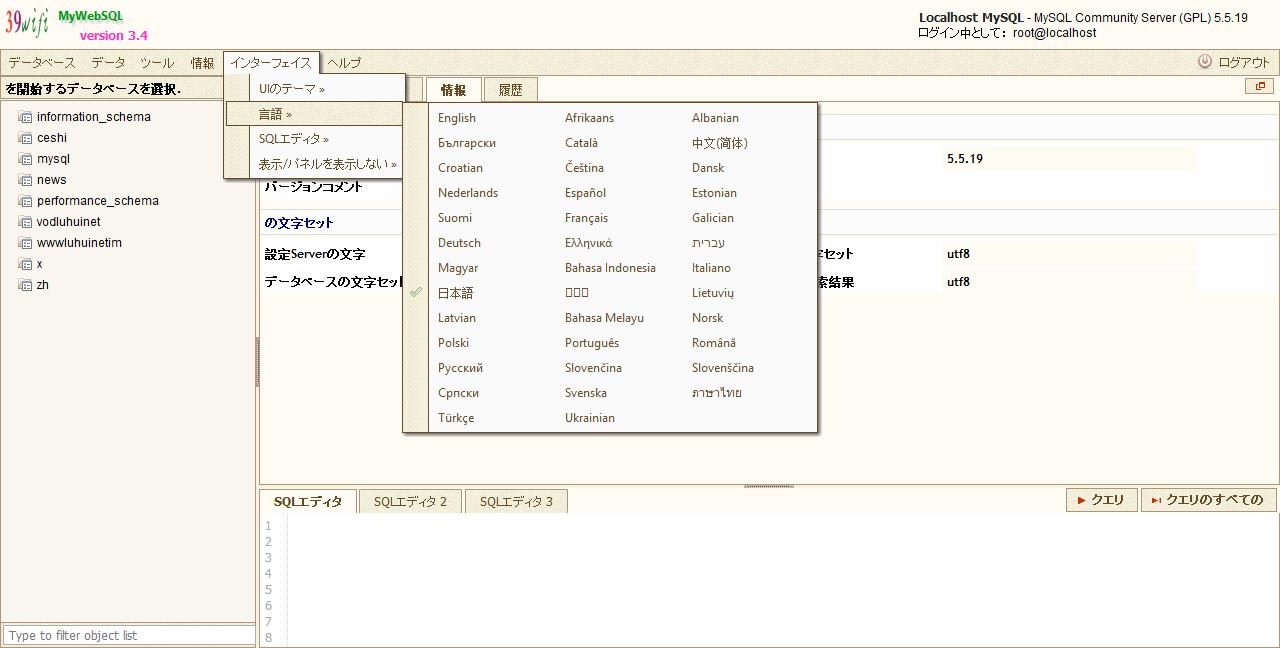The height and width of the screenshot is (648, 1280).
Task: Open the データベース menu
Action: [42, 62]
